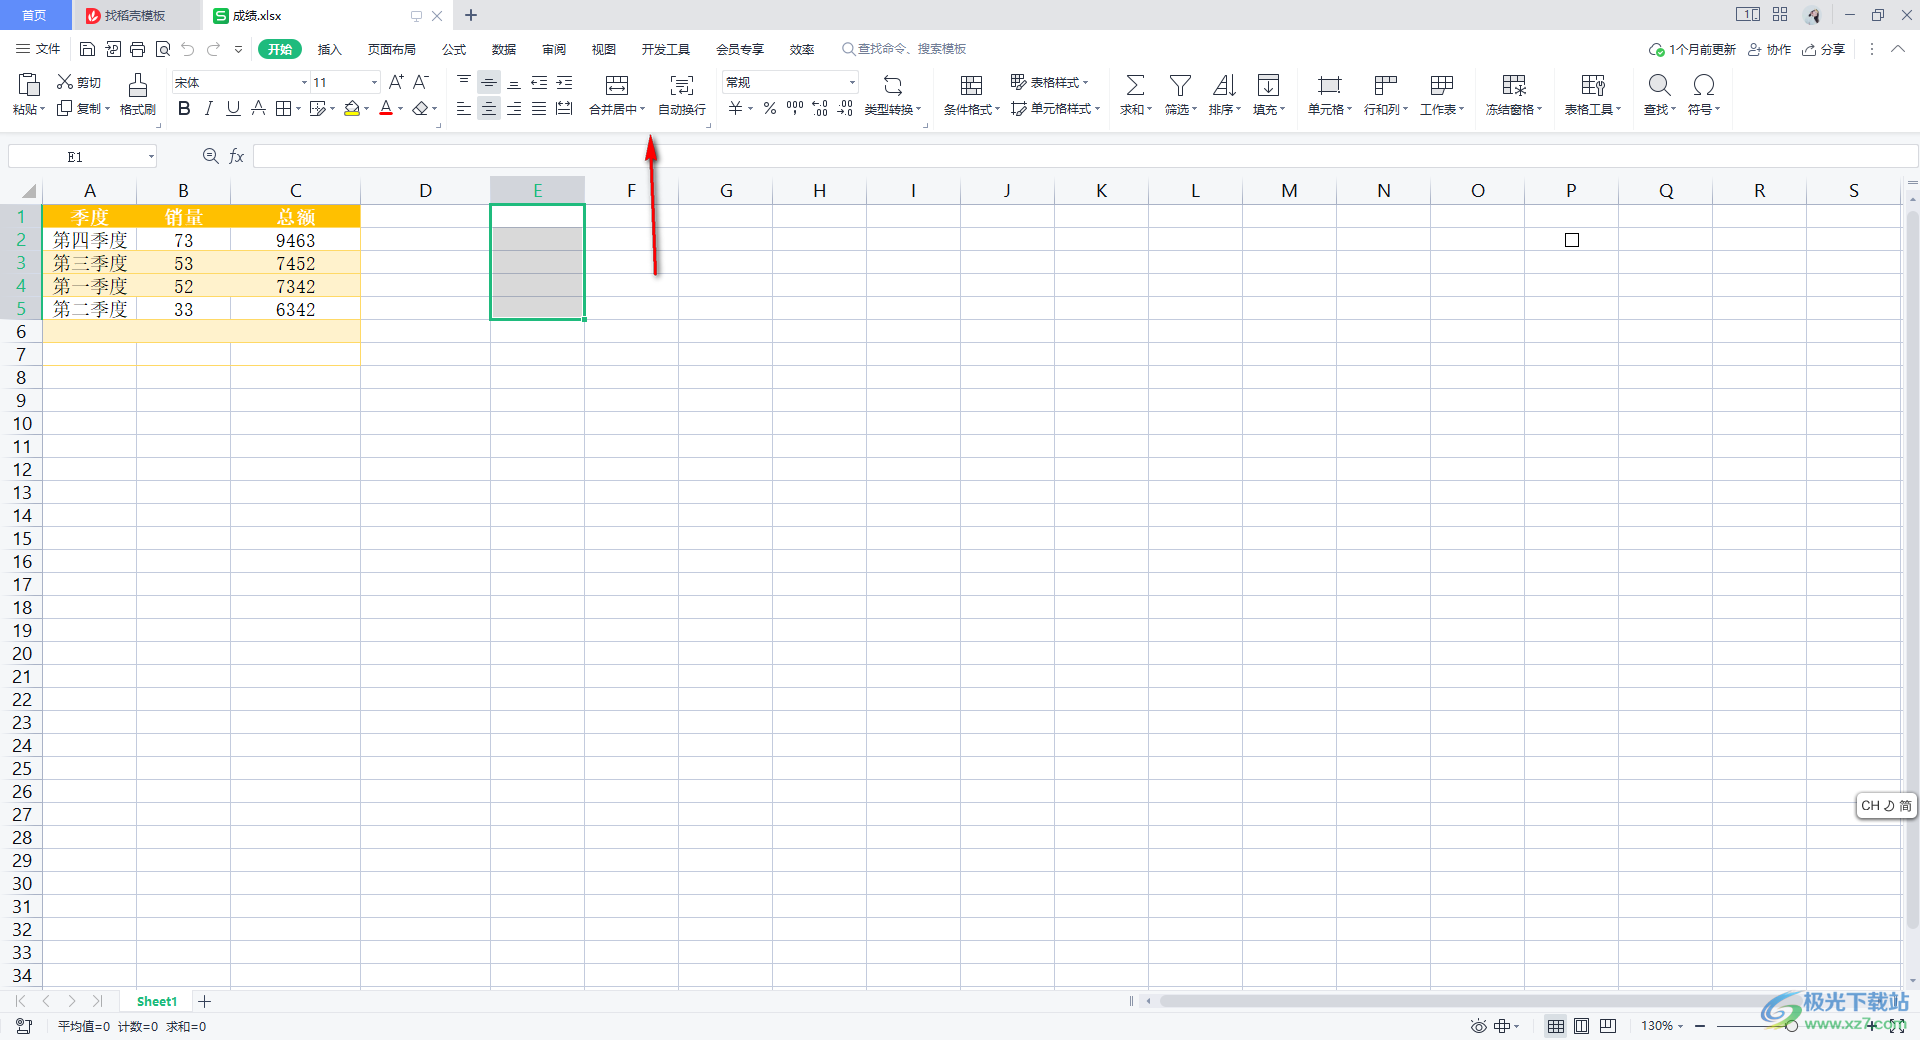Image resolution: width=1920 pixels, height=1040 pixels.
Task: Toggle align text left
Action: pyautogui.click(x=464, y=108)
